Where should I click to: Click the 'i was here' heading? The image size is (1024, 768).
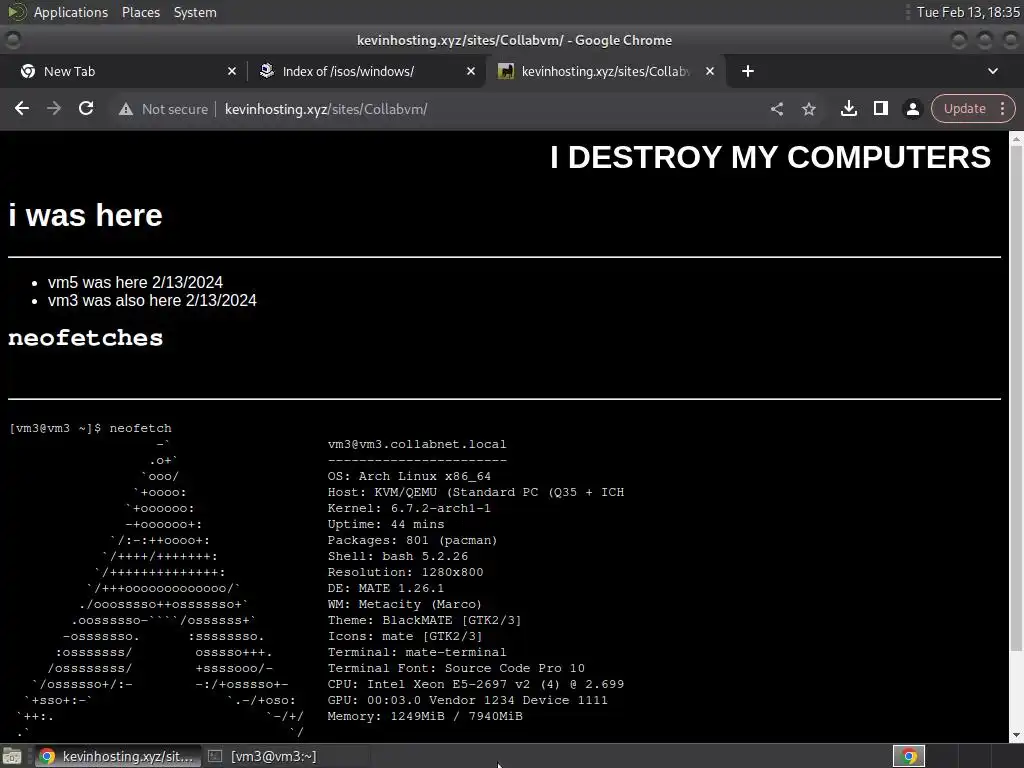coord(86,216)
